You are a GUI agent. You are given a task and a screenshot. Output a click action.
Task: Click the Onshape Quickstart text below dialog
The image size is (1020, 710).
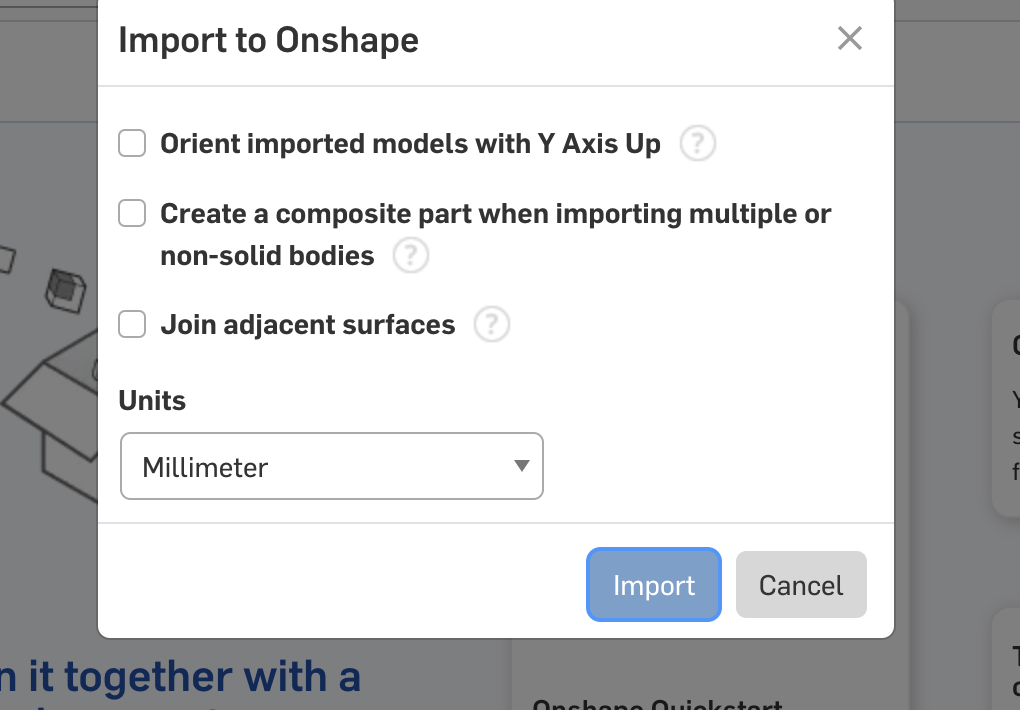[x=658, y=704]
